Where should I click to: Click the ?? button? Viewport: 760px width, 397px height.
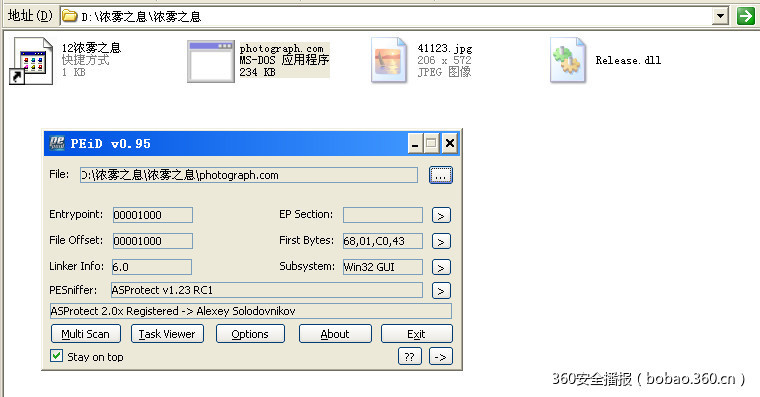coord(410,357)
